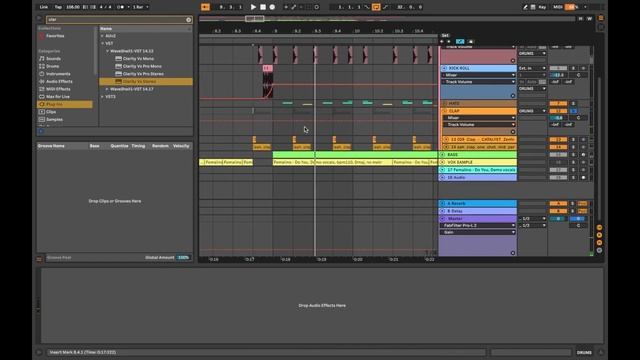
Task: Select Instruments category in browser
Action: pyautogui.click(x=58, y=74)
